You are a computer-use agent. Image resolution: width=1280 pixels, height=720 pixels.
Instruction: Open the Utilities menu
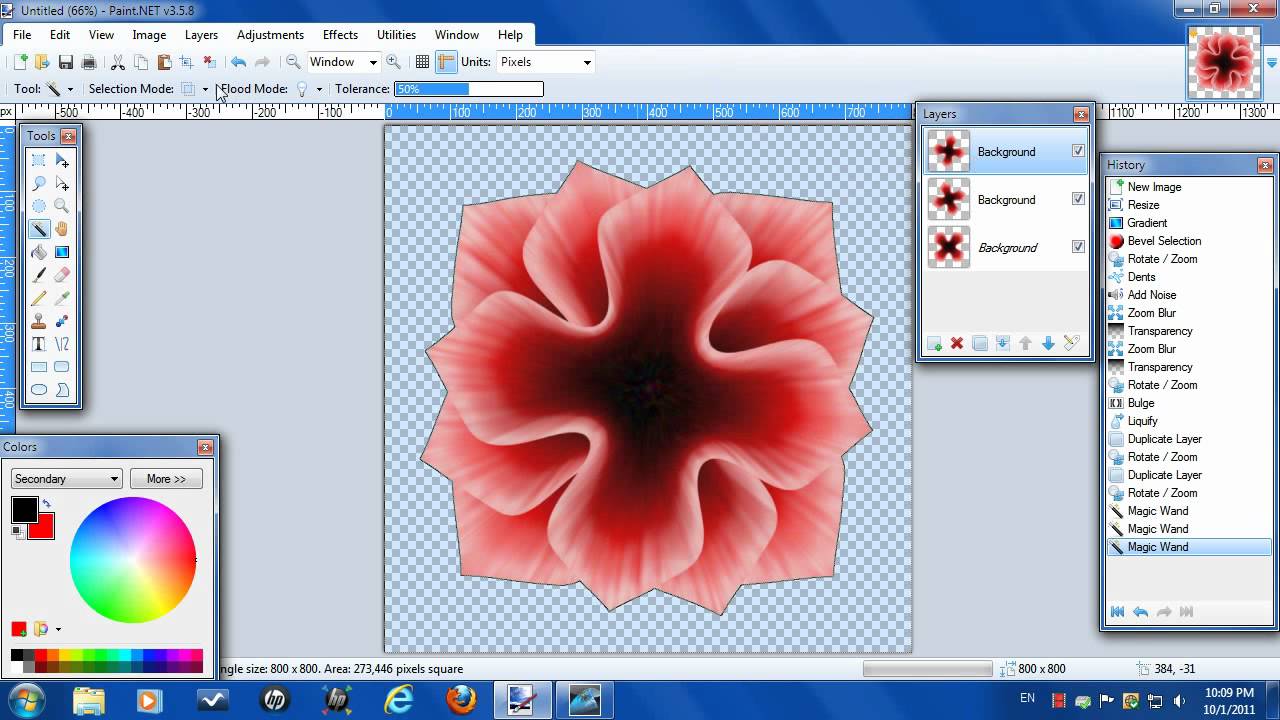coord(396,35)
